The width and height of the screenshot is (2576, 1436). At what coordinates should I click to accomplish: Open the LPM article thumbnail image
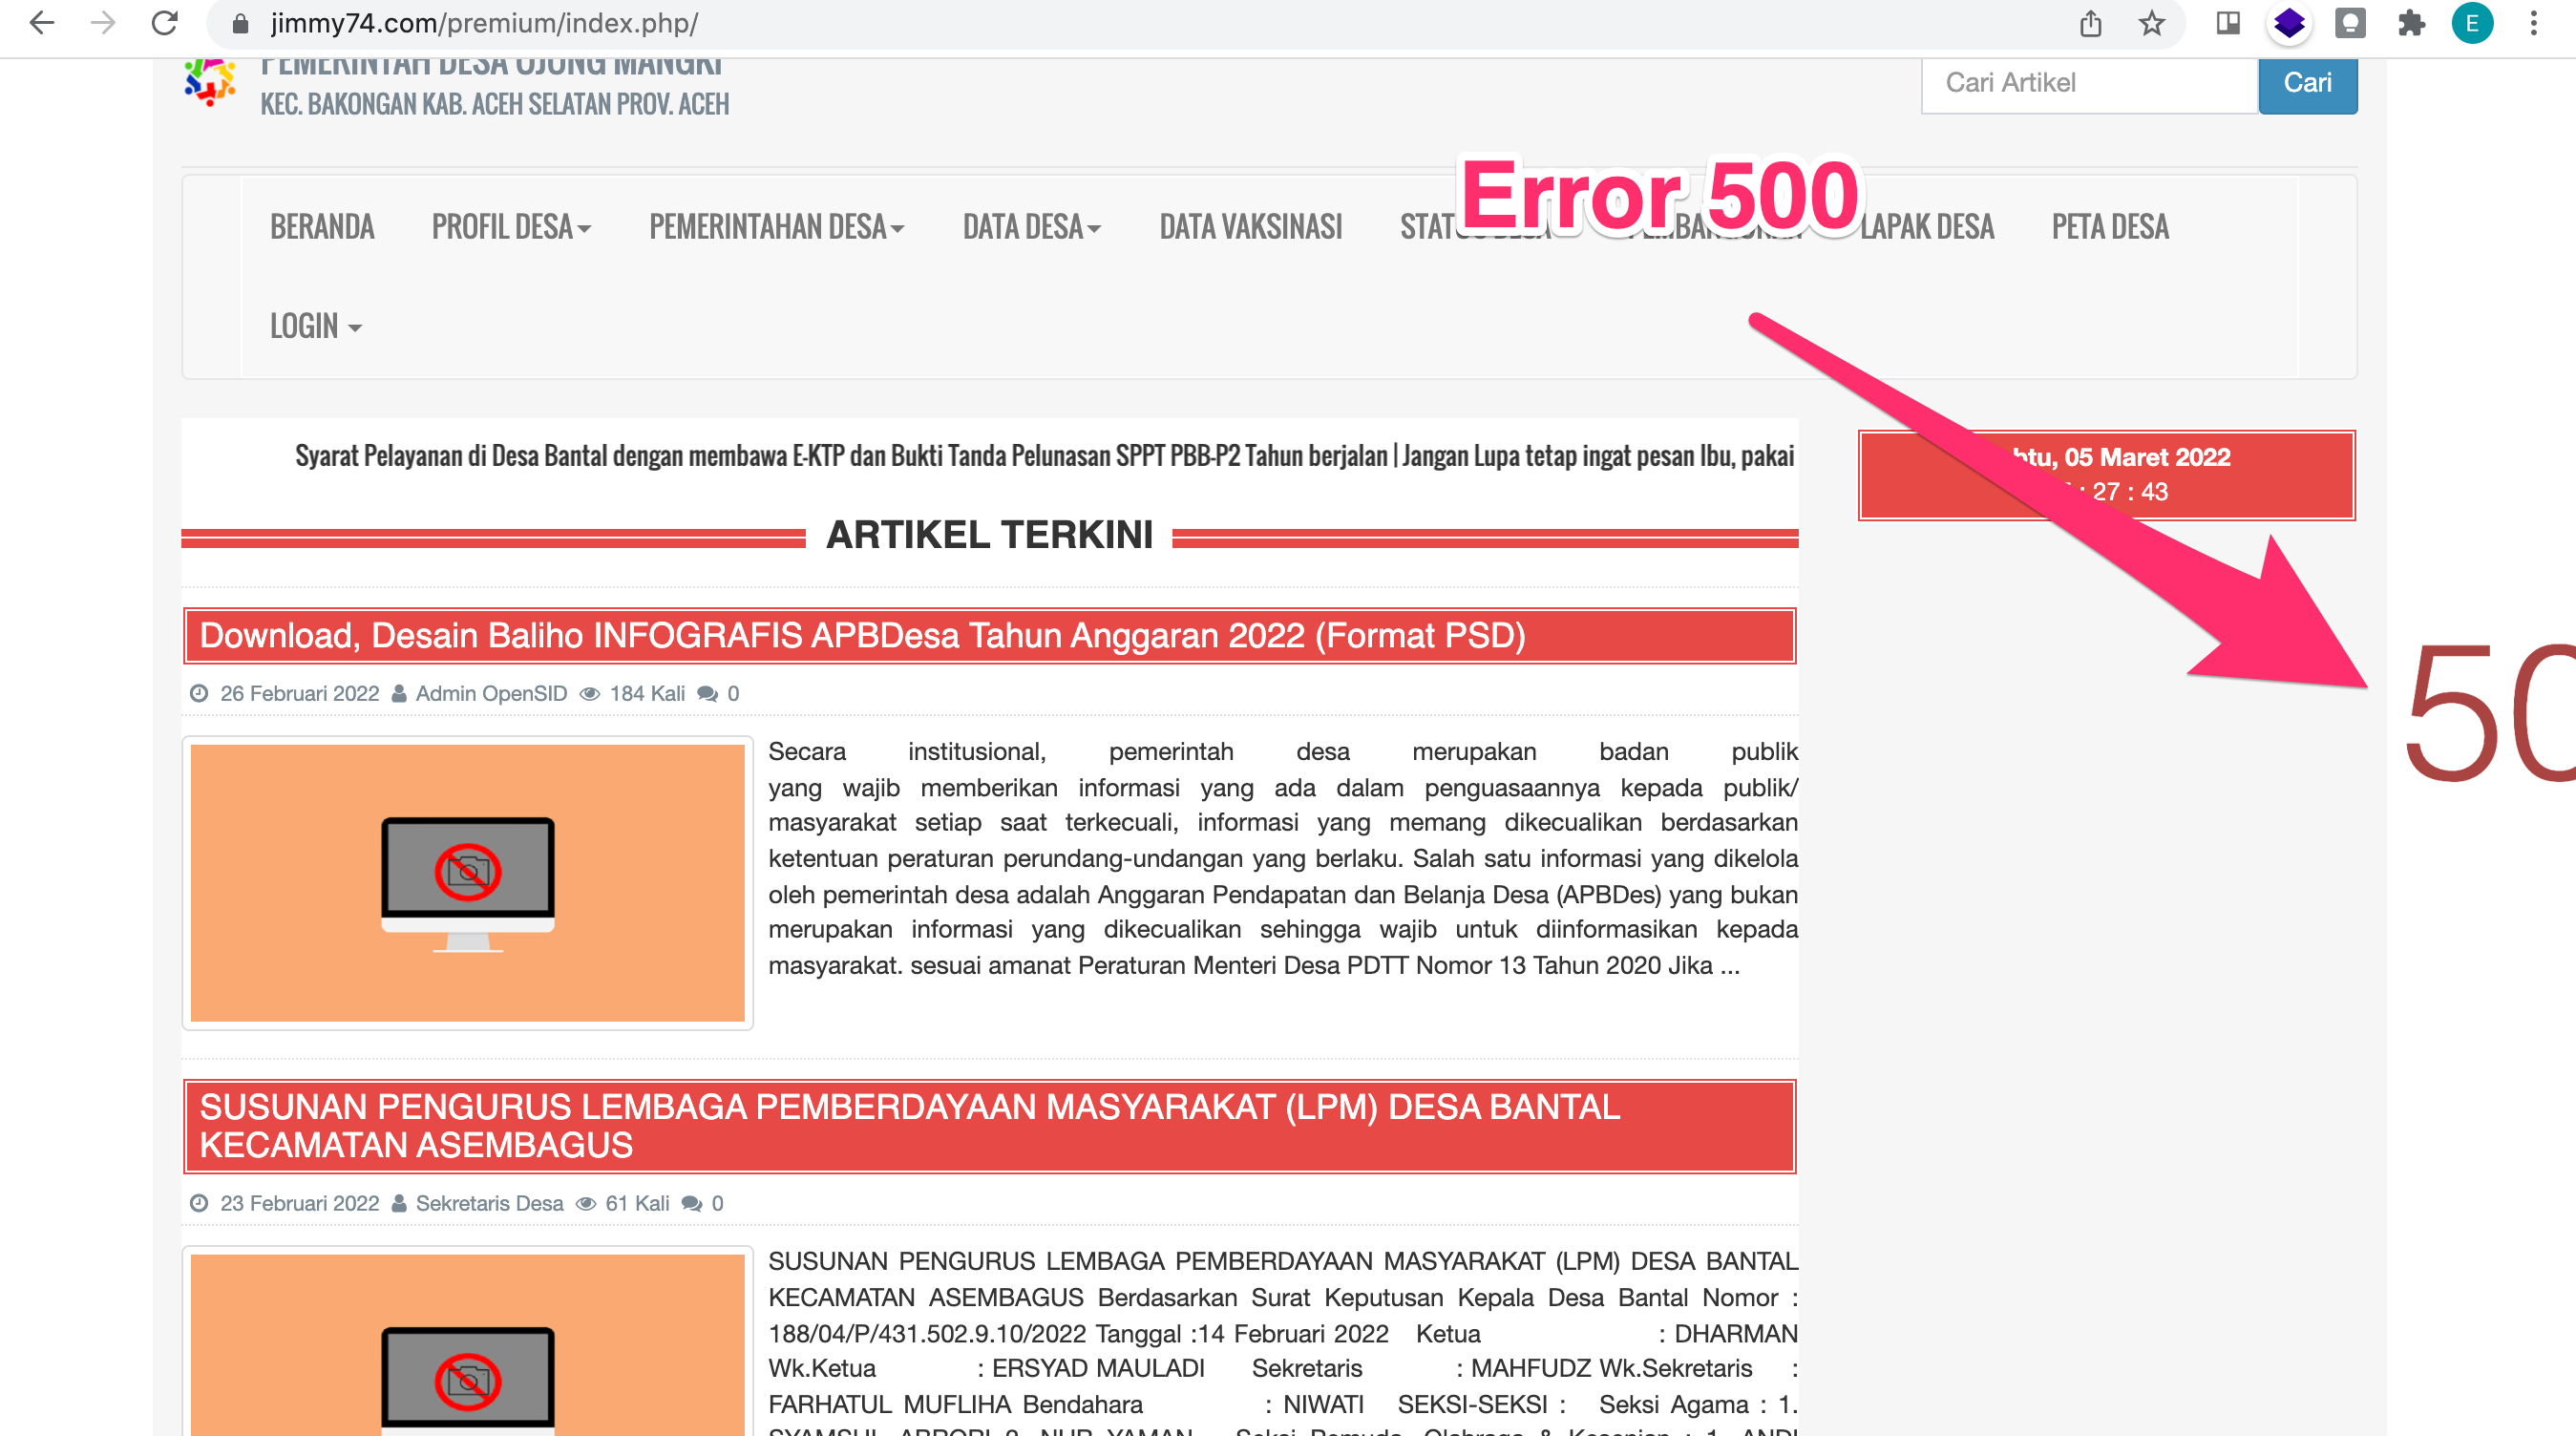(467, 1343)
